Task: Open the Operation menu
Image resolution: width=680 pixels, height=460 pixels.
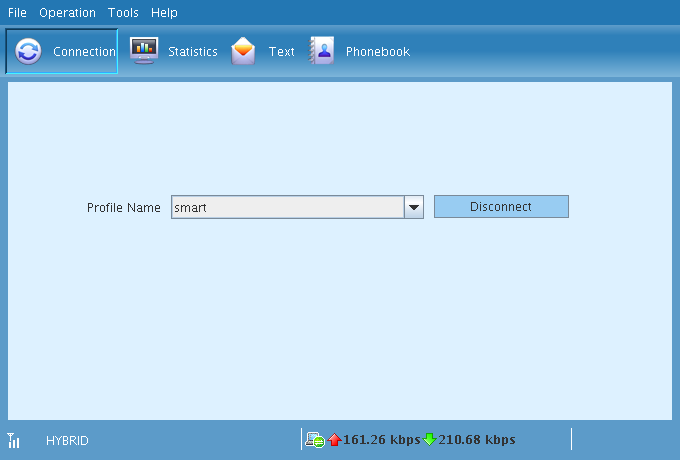Action: tap(67, 13)
